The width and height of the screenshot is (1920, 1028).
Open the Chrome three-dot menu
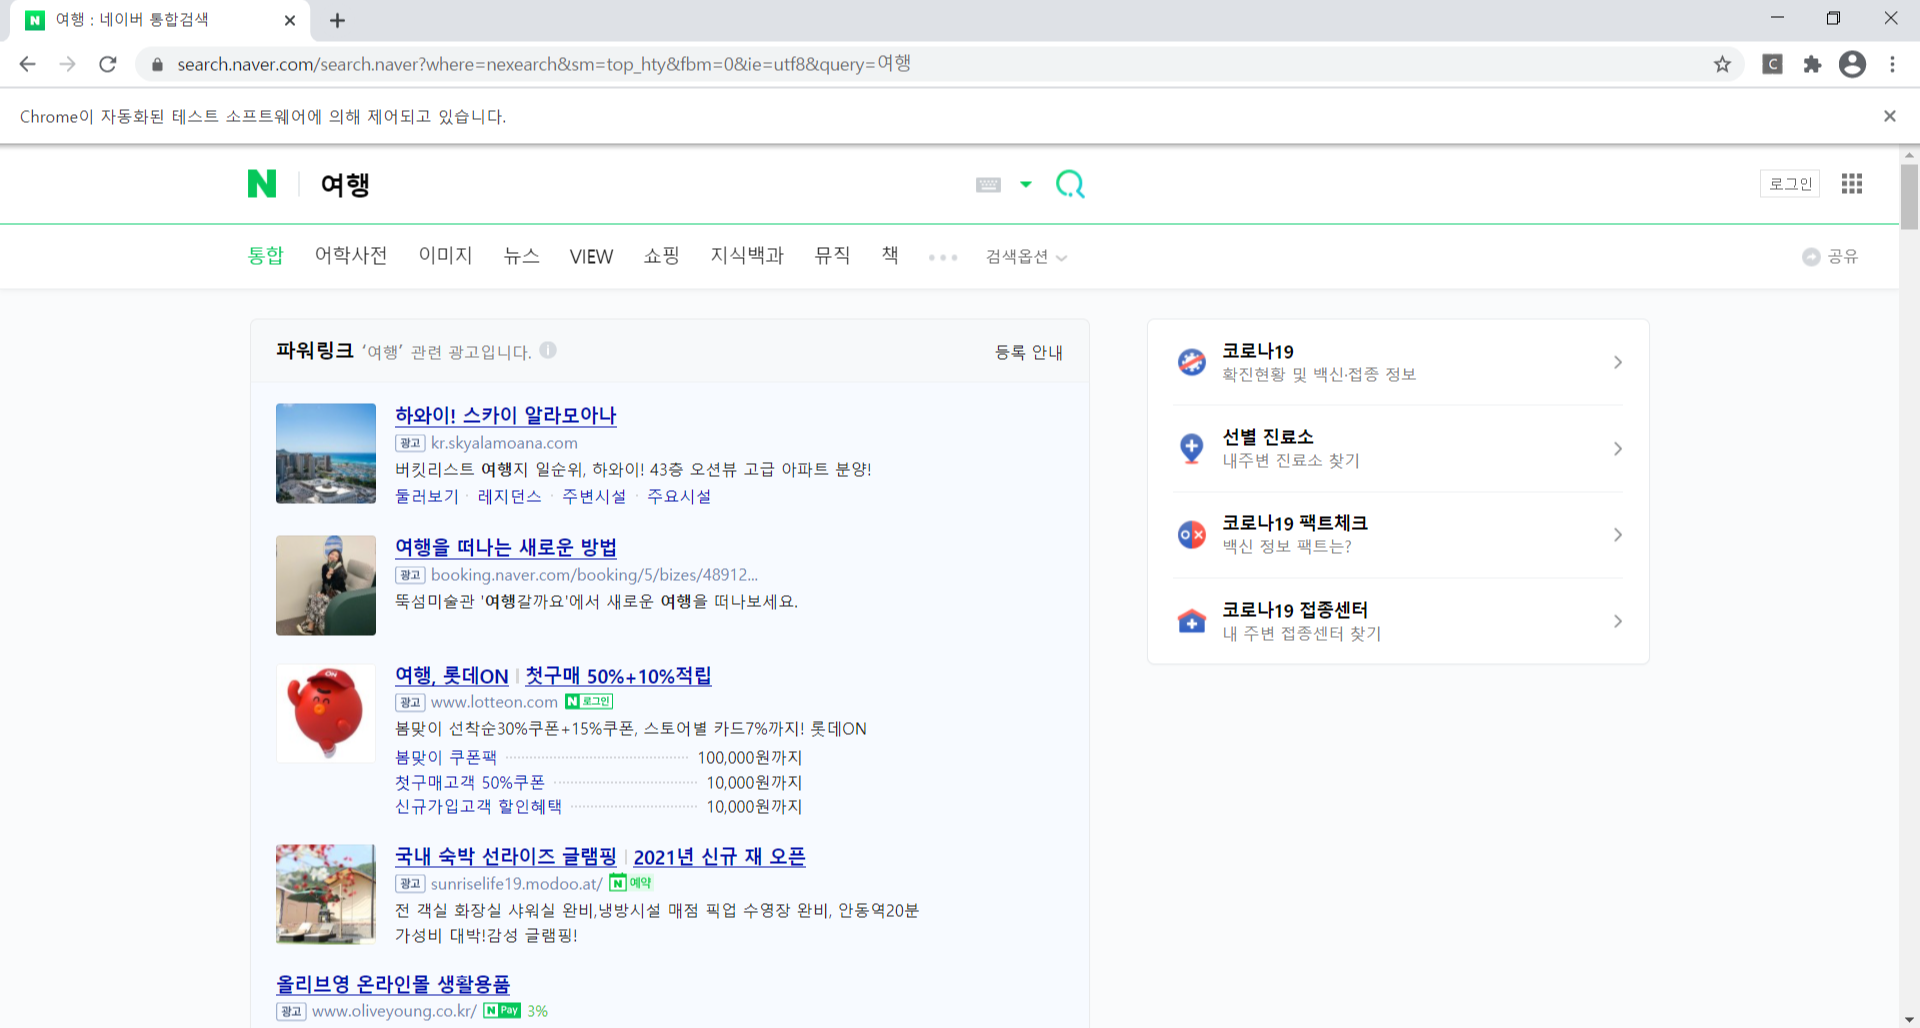[1892, 64]
